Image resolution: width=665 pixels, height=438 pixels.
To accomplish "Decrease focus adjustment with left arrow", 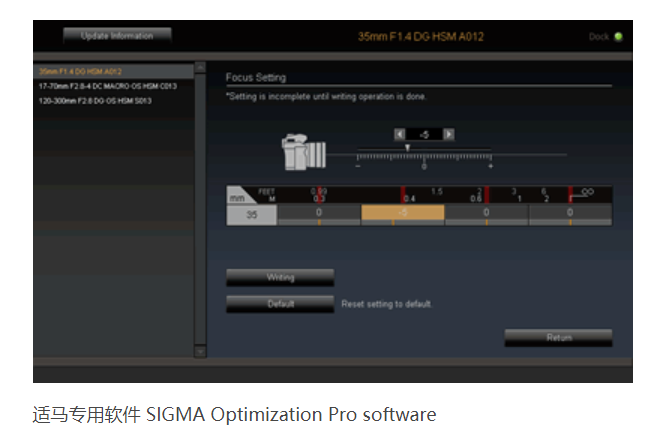I will [400, 134].
